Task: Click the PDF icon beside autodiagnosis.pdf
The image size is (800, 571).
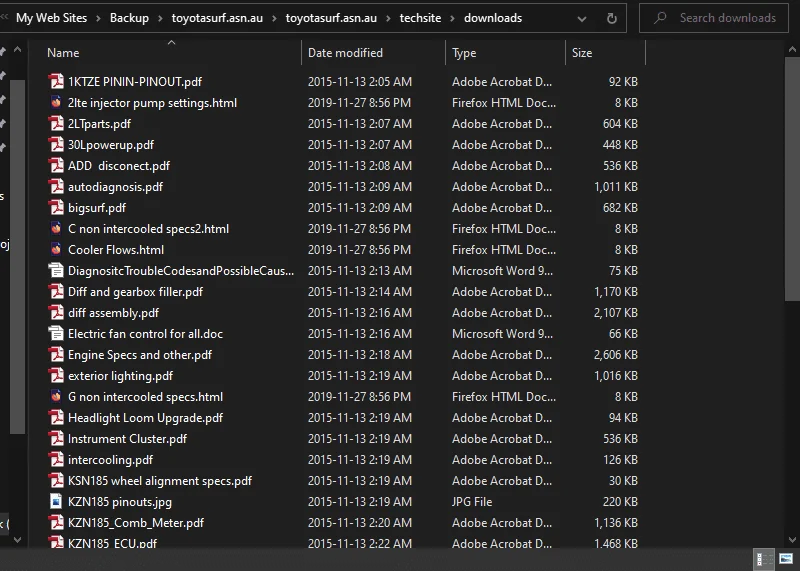Action: tap(56, 186)
